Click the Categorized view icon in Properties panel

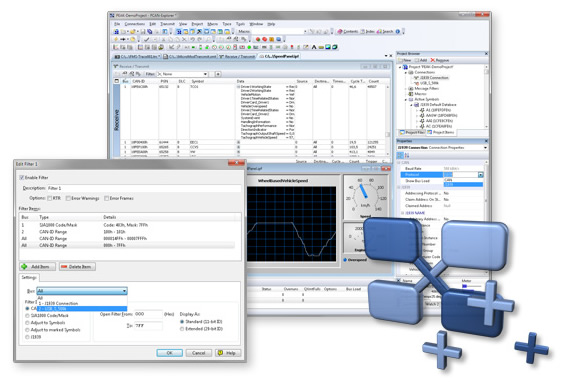pyautogui.click(x=400, y=155)
